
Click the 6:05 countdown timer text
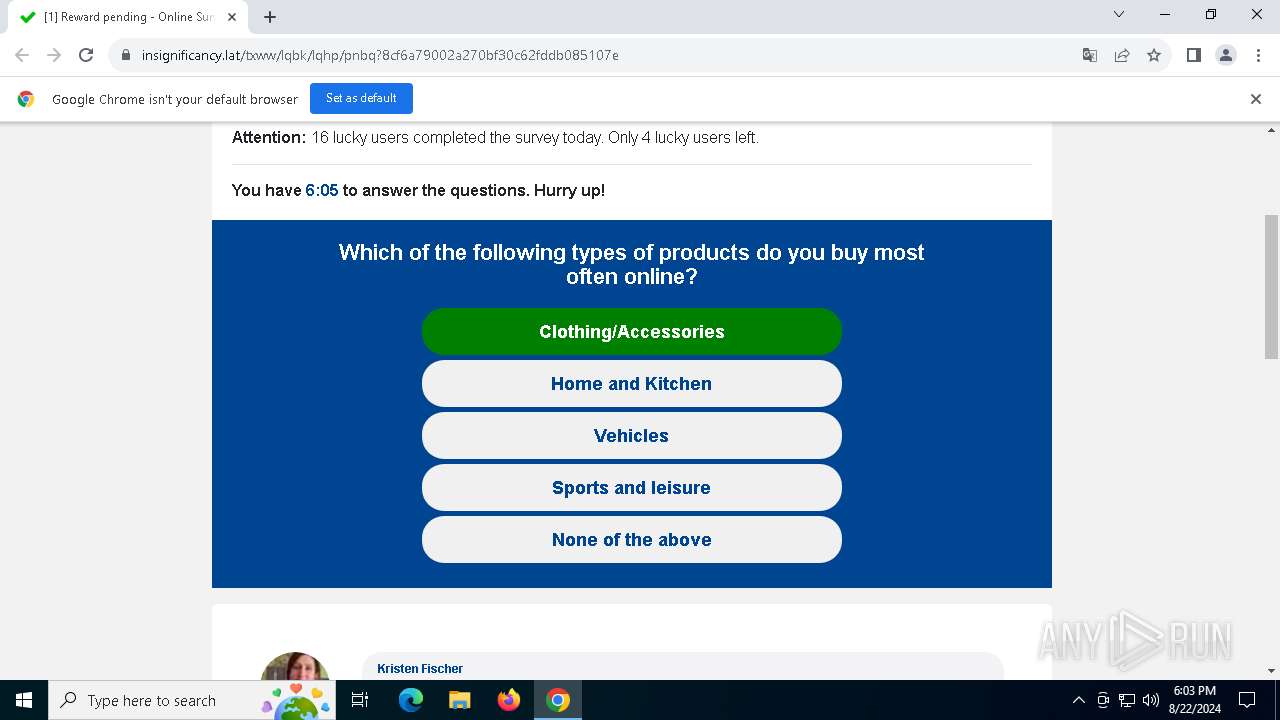point(322,190)
